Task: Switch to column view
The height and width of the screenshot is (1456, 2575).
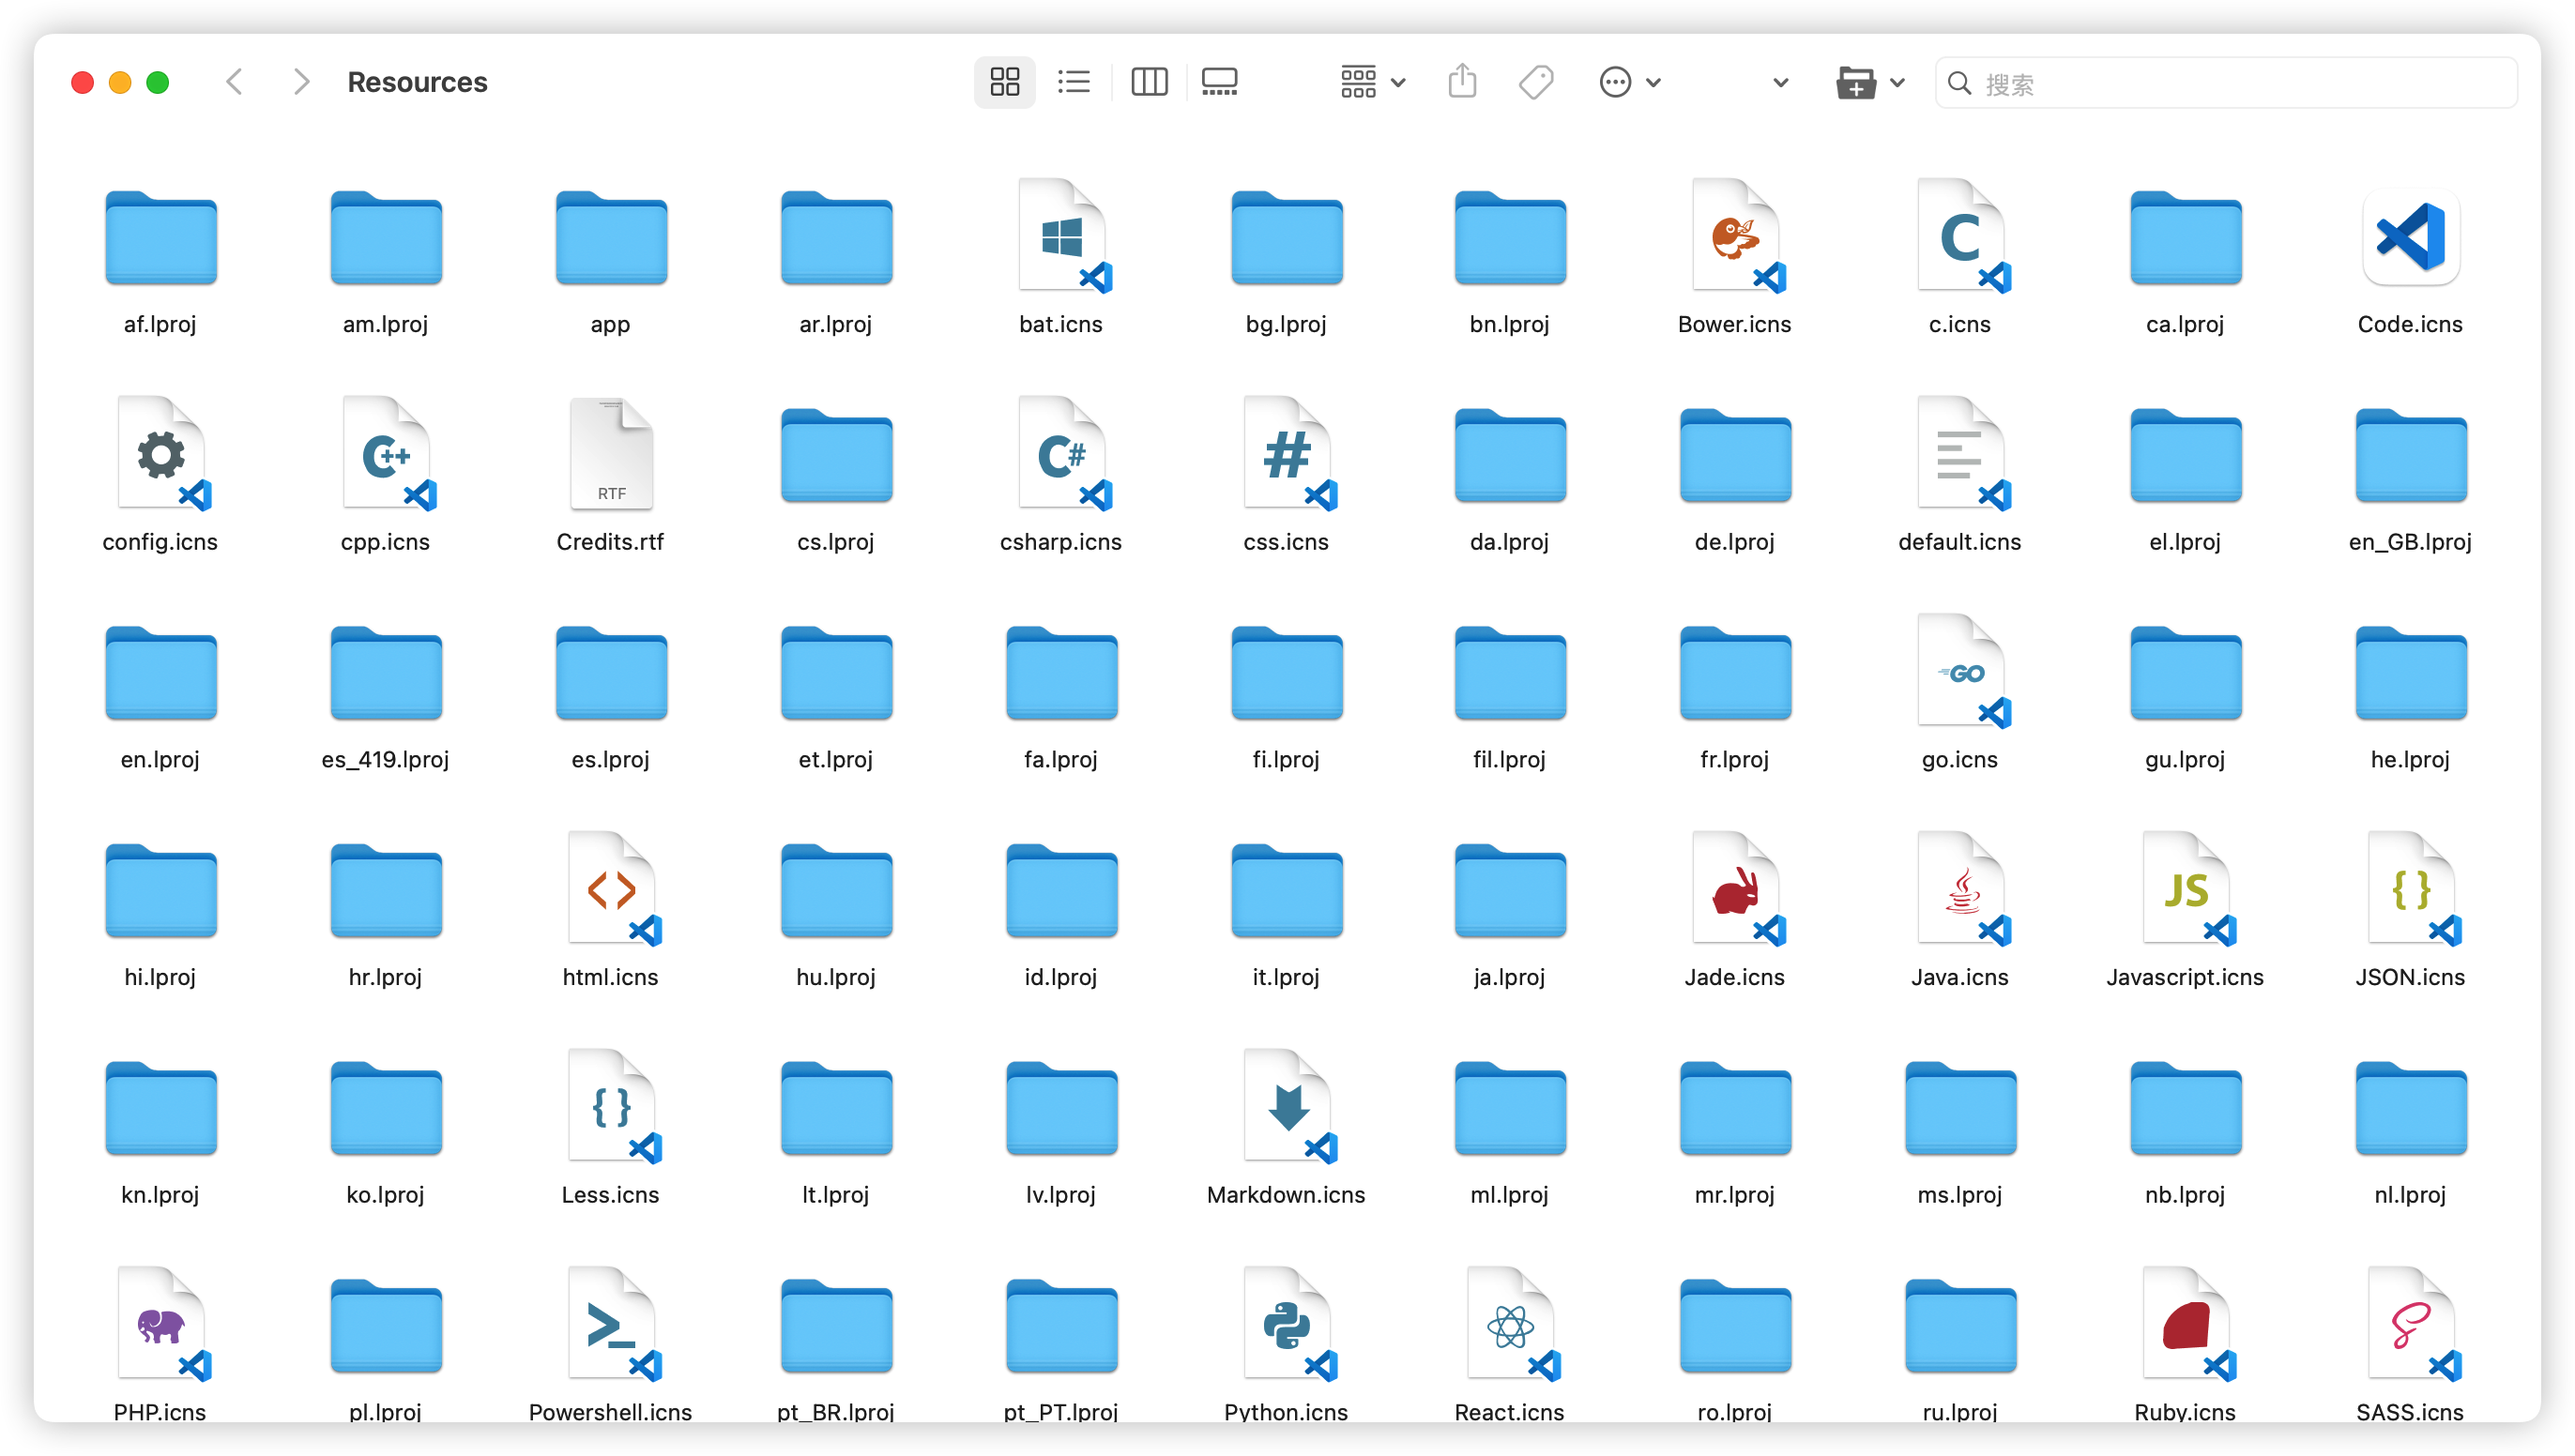Action: tap(1149, 82)
